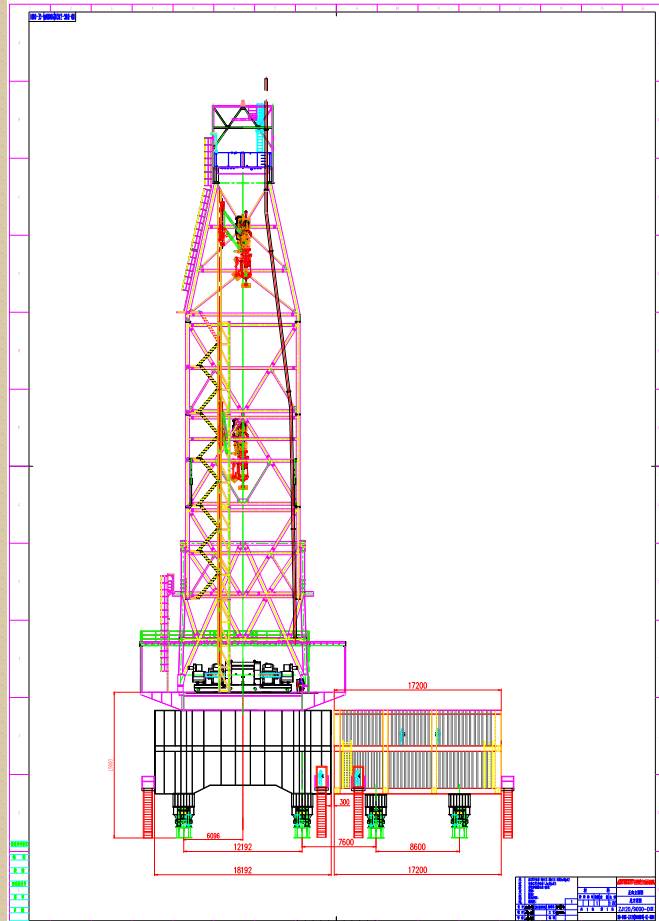Select the orange hook assembly at mid-derrick

coord(239,450)
